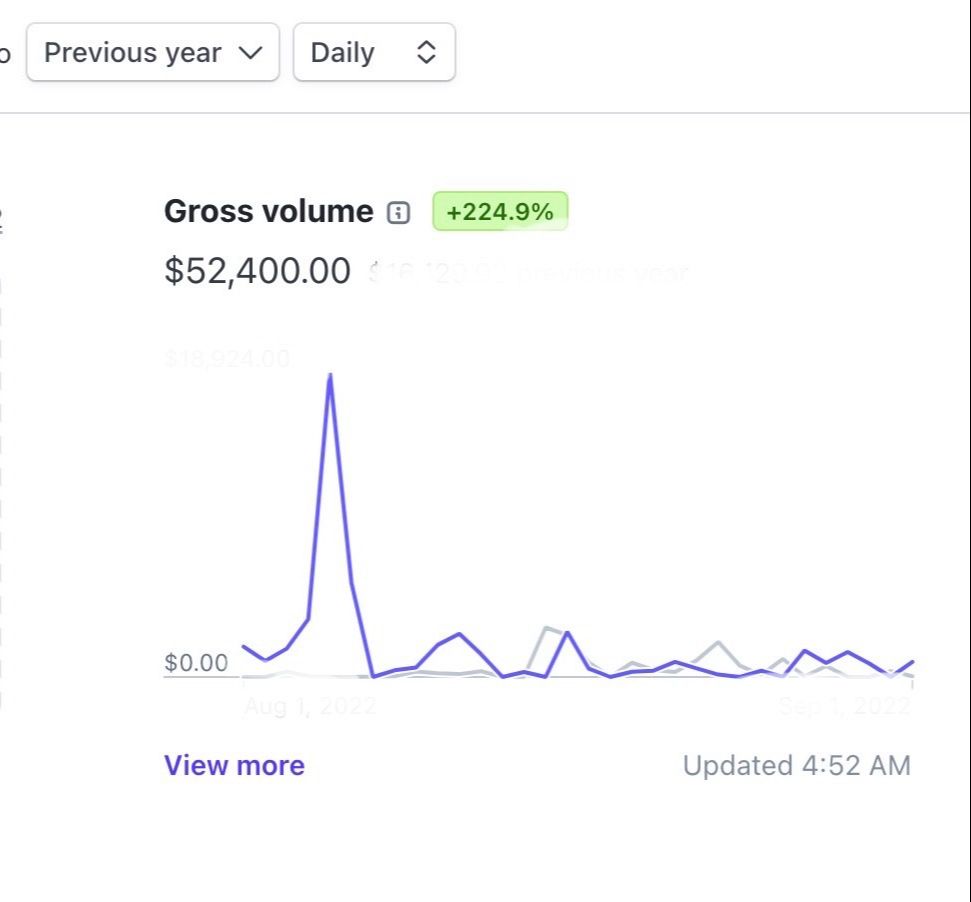Click the Daily label text
Viewport: 971px width, 902px height.
point(342,53)
